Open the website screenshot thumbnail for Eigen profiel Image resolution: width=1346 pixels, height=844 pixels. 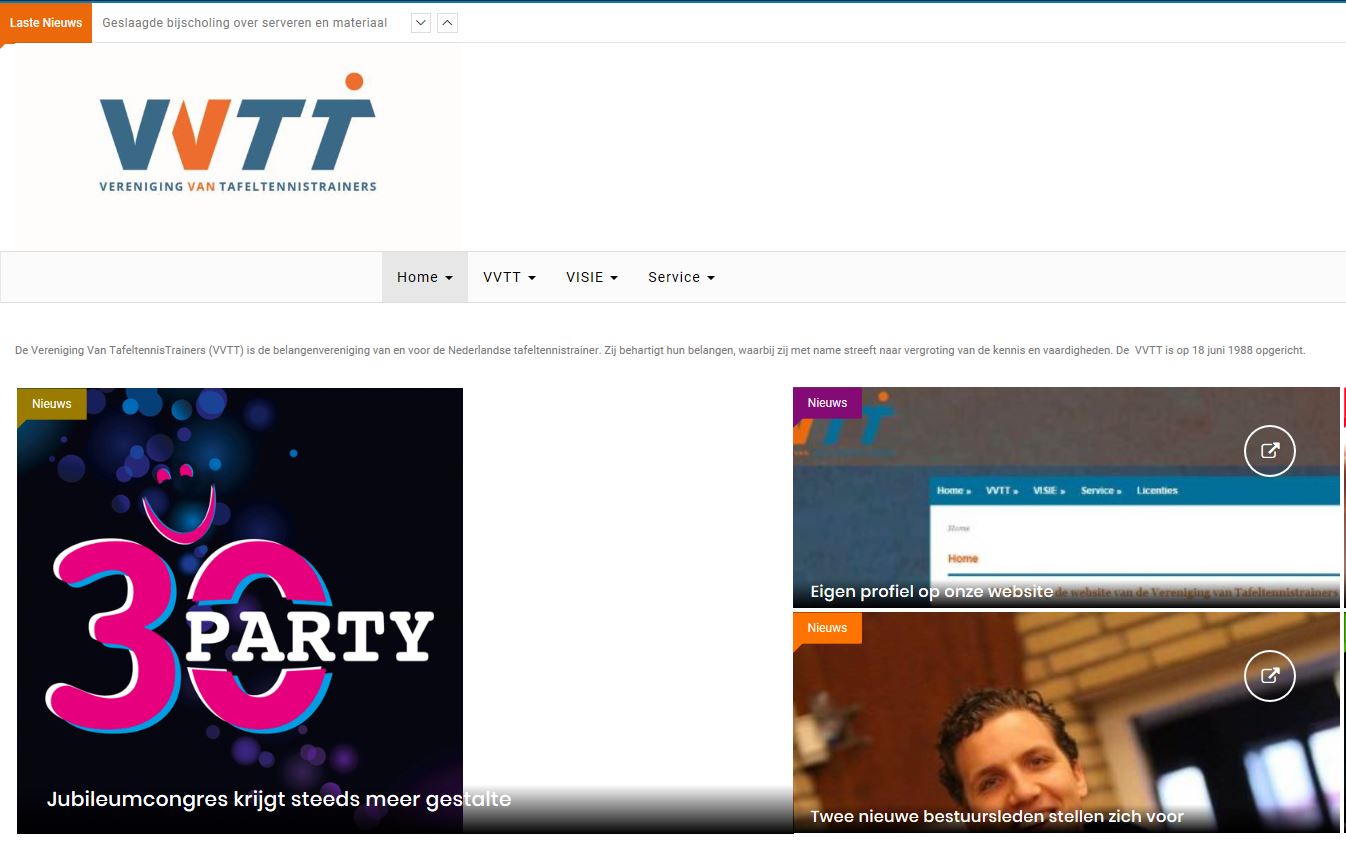tap(1066, 497)
